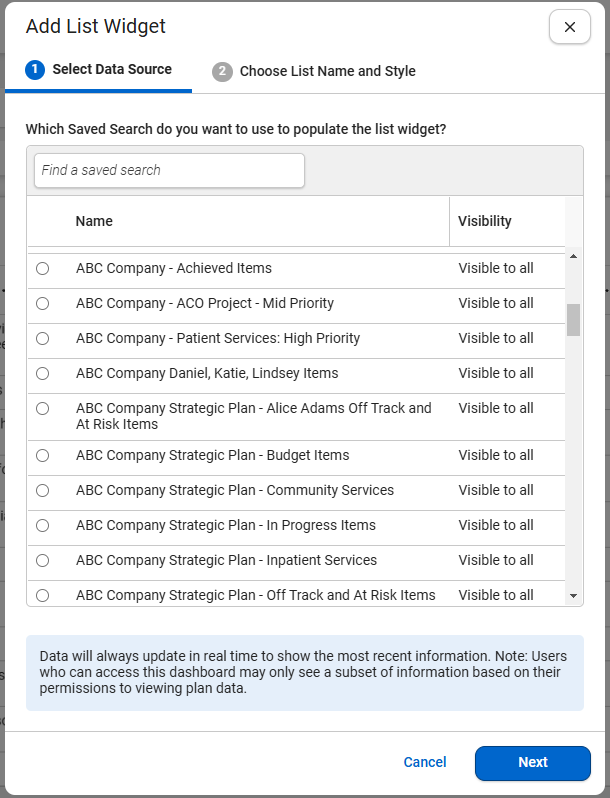Image resolution: width=610 pixels, height=798 pixels.
Task: Choose Community Services saved search radio
Action: 43,491
